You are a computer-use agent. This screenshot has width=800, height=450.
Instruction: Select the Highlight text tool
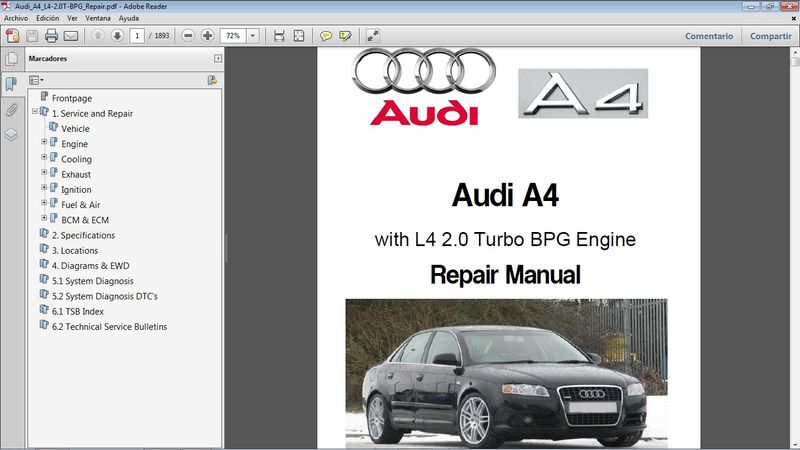tap(345, 36)
